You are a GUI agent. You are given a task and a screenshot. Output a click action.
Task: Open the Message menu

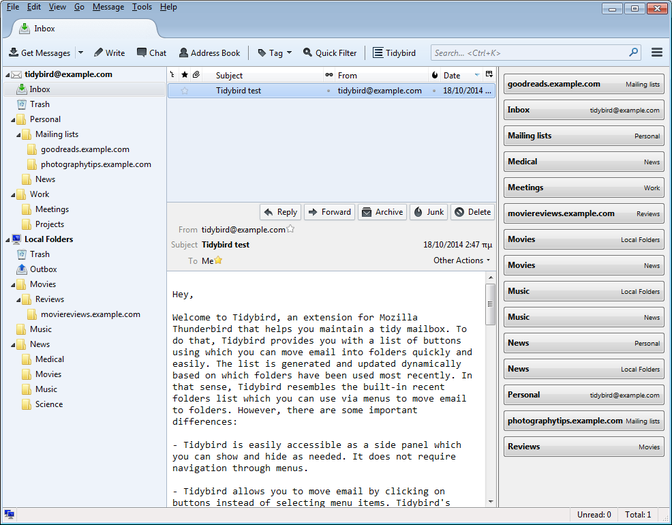point(108,7)
